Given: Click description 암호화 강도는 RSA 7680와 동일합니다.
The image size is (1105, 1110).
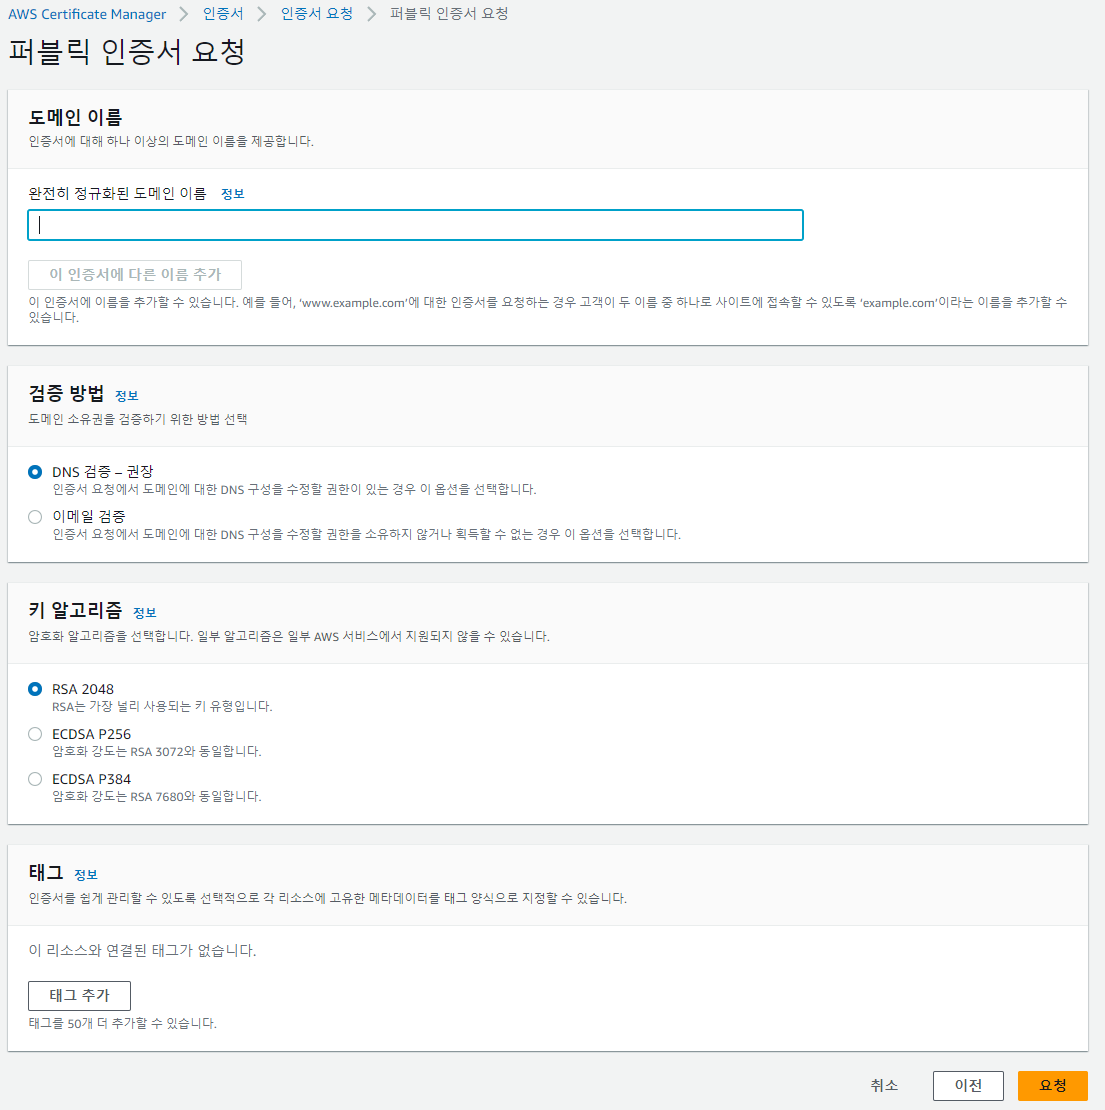Looking at the screenshot, I should [x=156, y=796].
